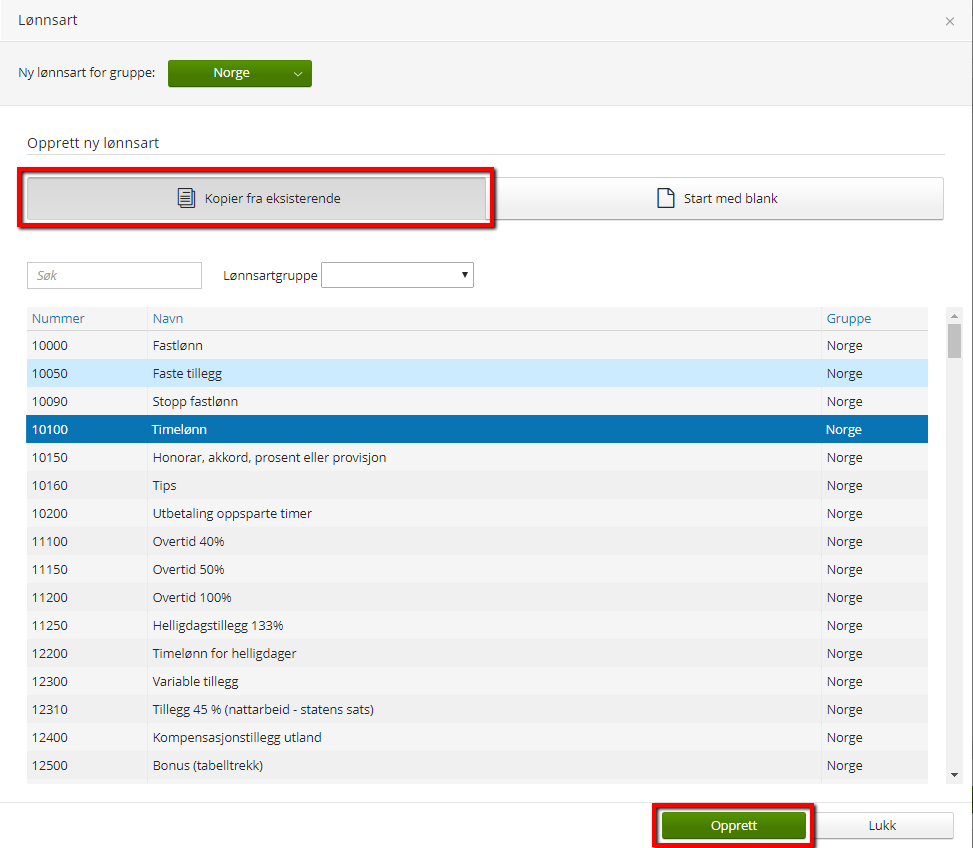Expand the Lønnsartgruppe combo box
The width and height of the screenshot is (973, 848).
[x=397, y=275]
